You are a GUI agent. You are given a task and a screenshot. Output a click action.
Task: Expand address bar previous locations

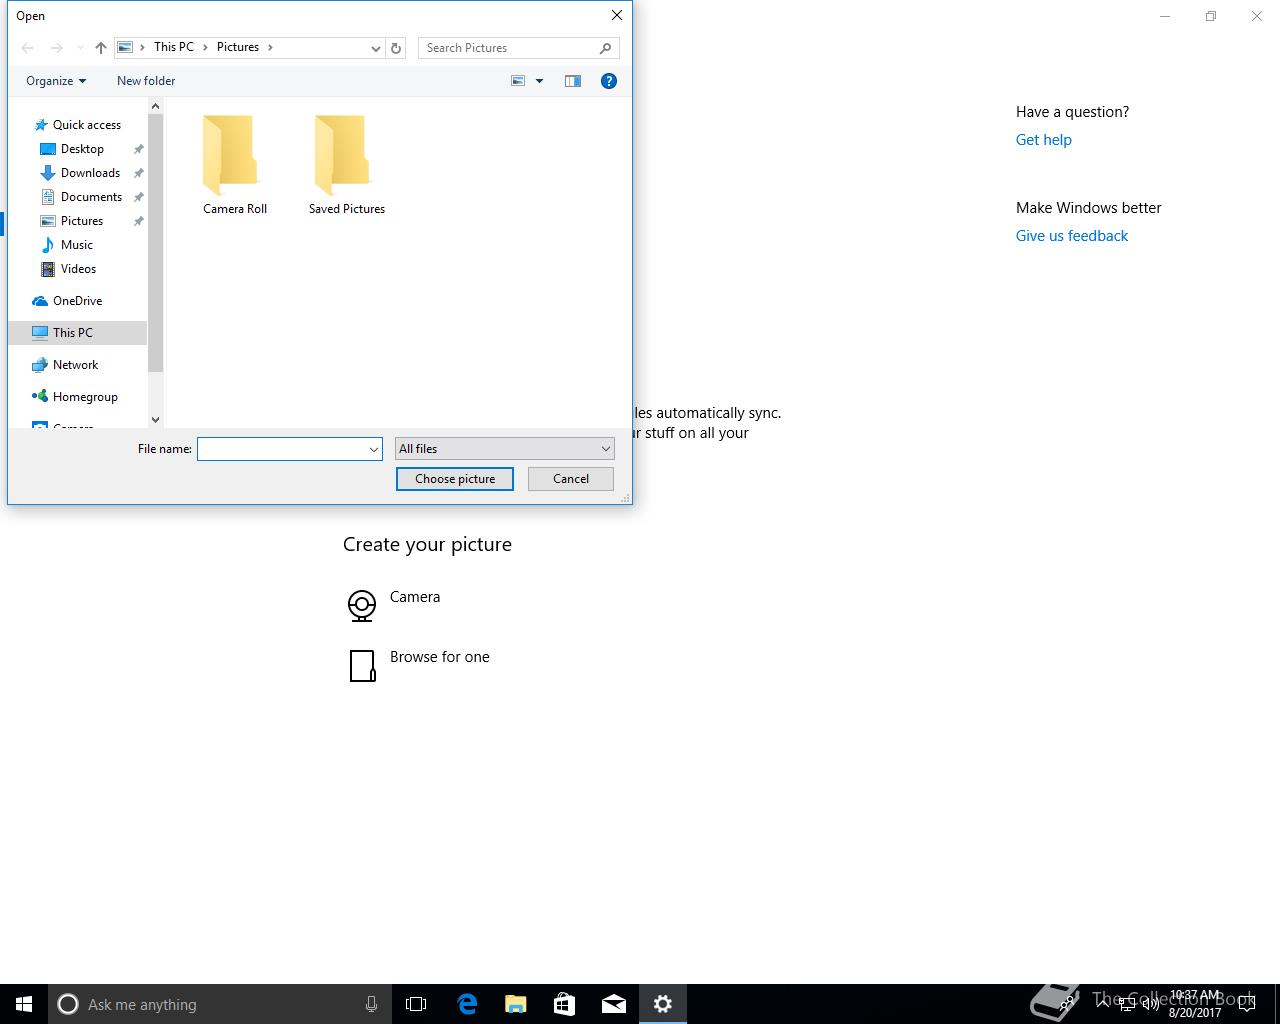[376, 48]
